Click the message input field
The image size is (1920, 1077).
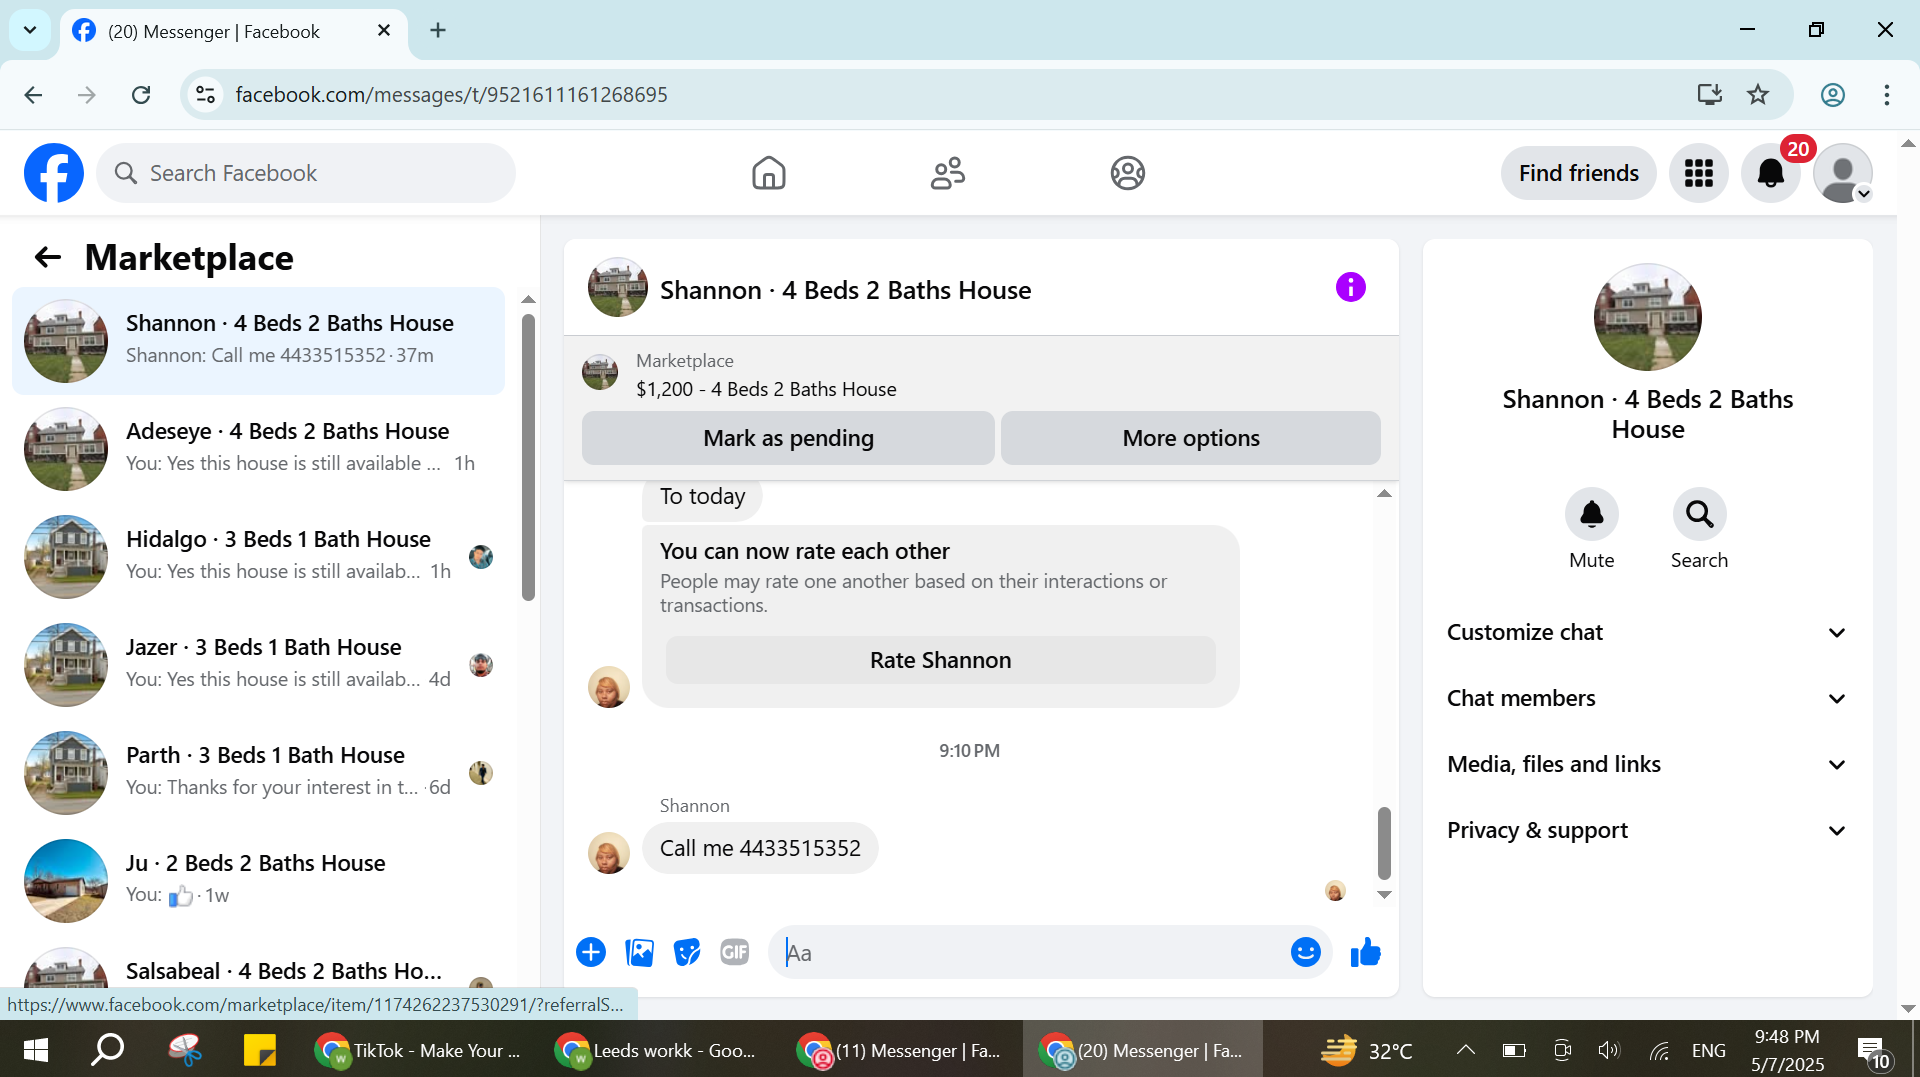(x=1030, y=953)
